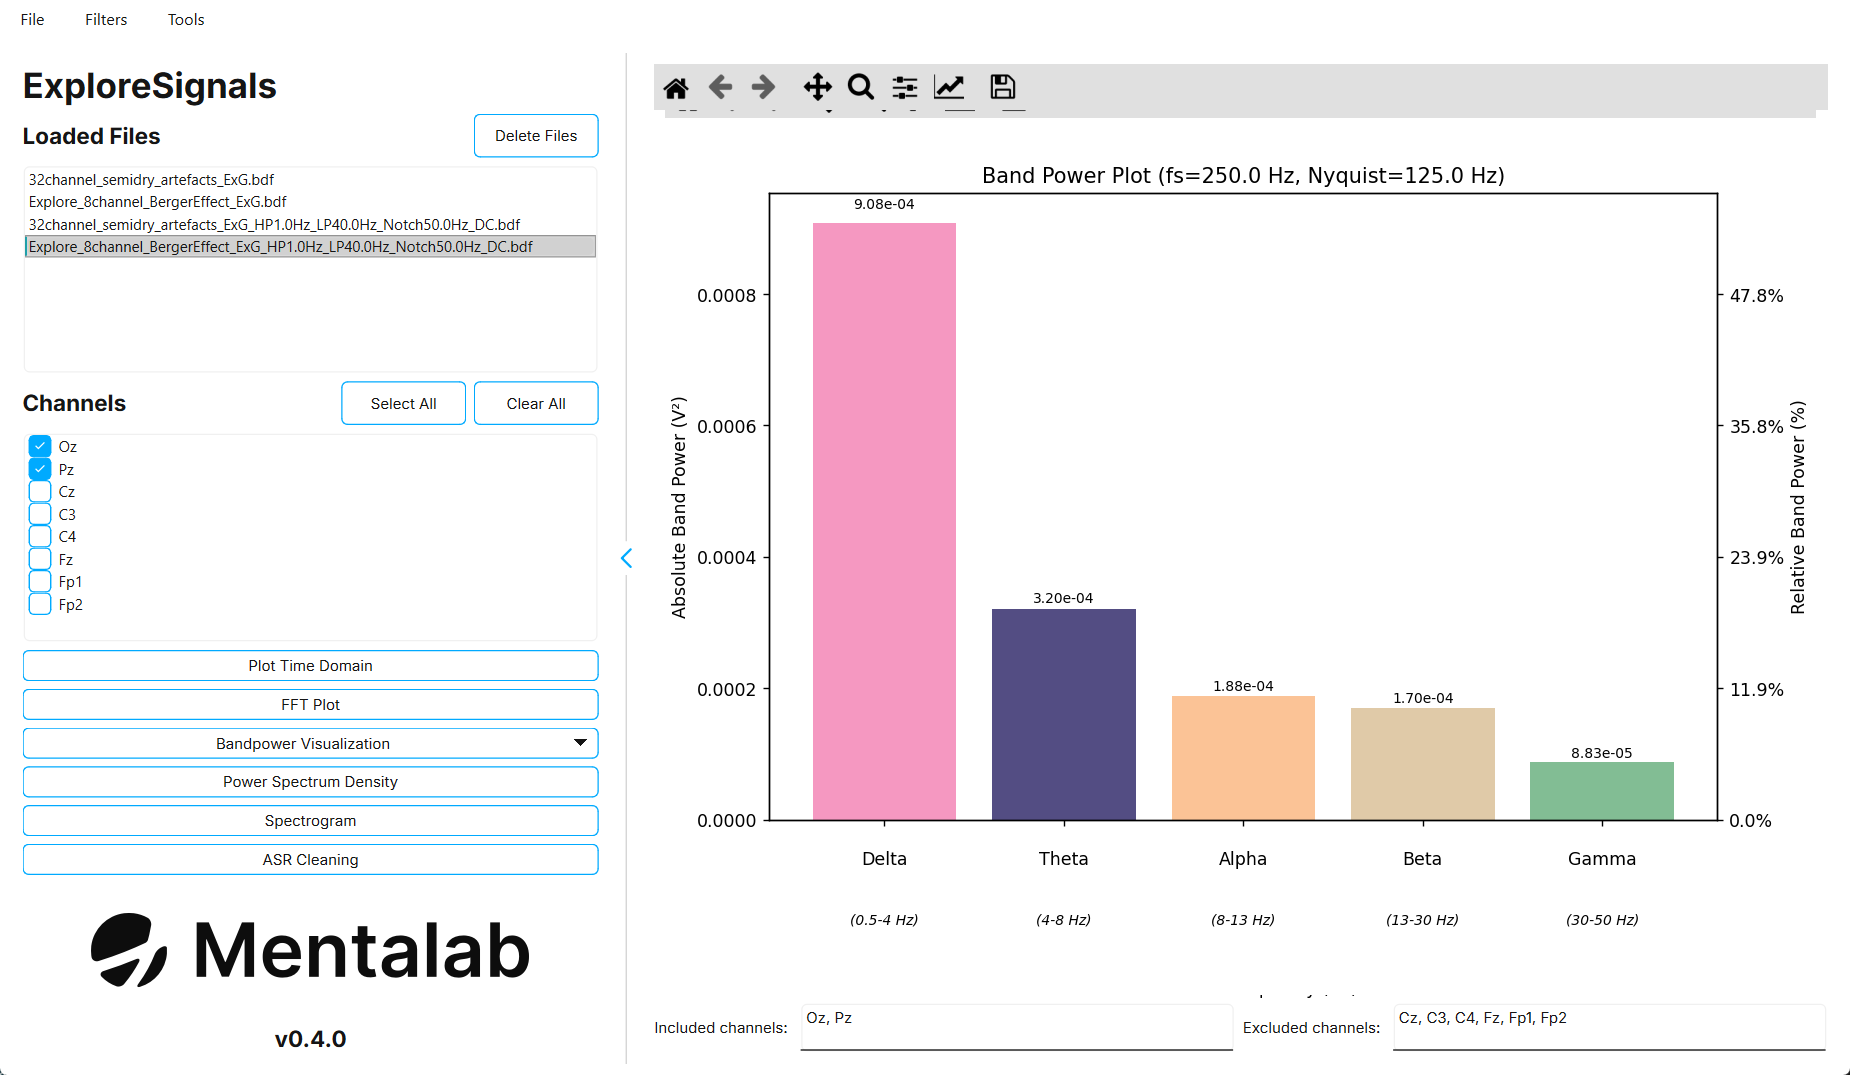
Task: Go forward to next plot view
Action: pos(763,87)
